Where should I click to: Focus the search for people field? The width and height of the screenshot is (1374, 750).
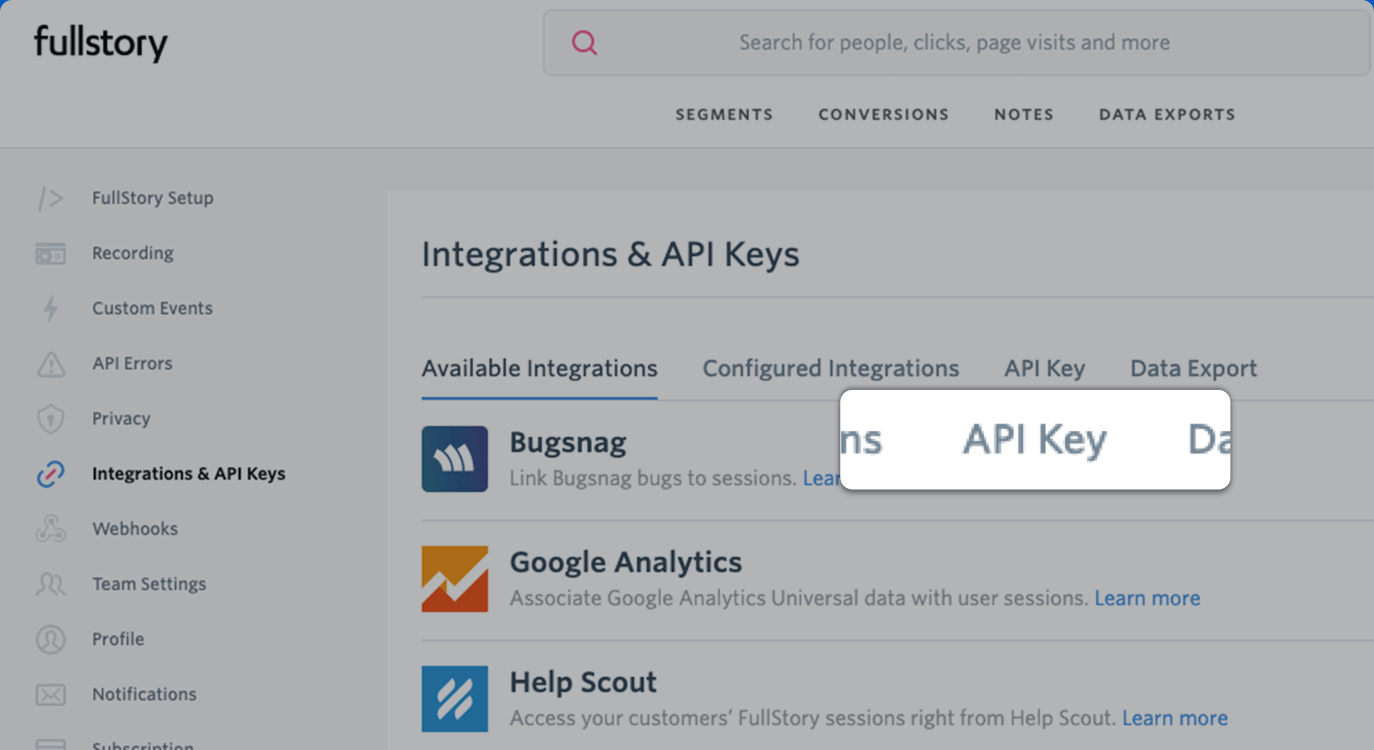[x=956, y=43]
